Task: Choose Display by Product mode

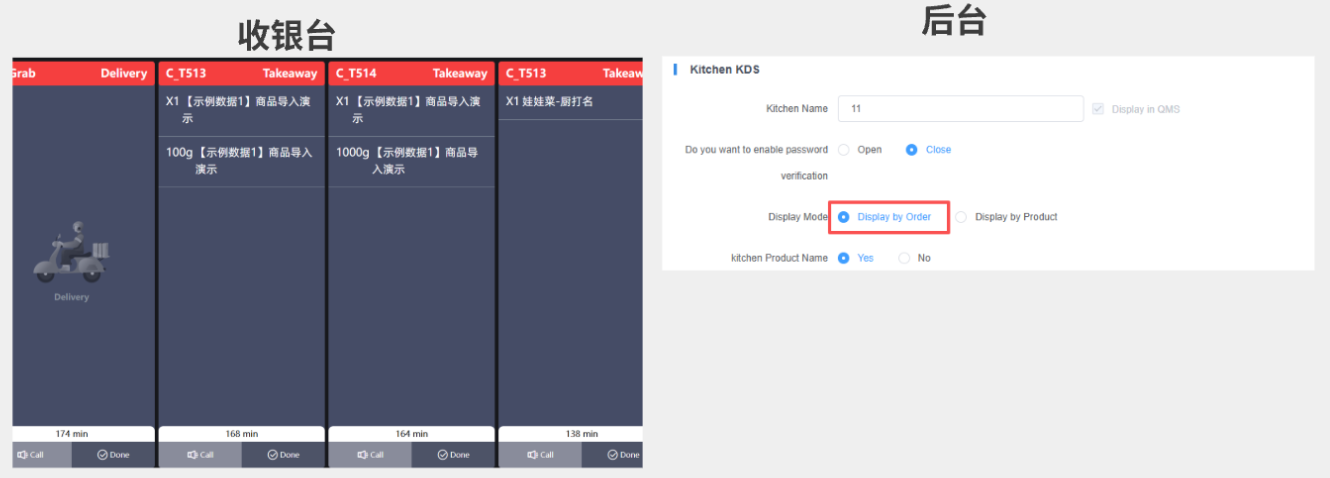Action: click(961, 217)
